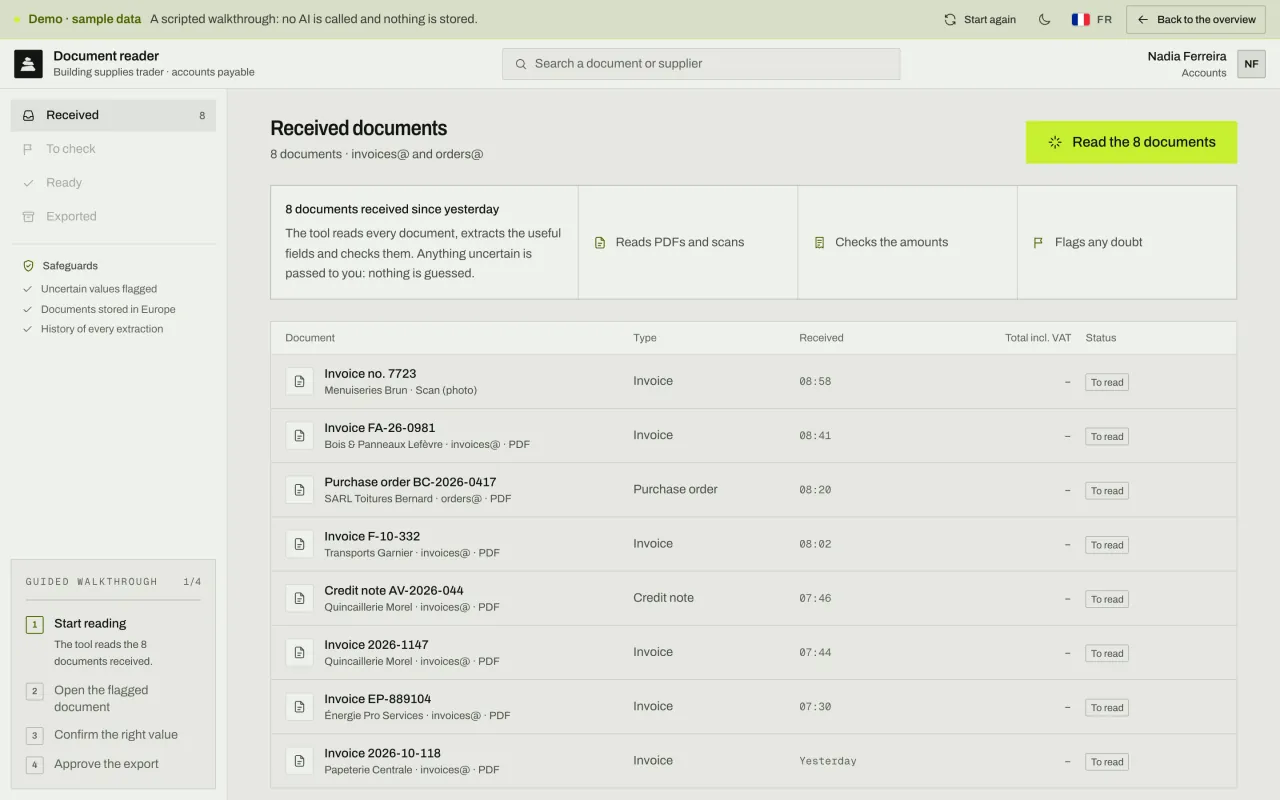The width and height of the screenshot is (1280, 800).
Task: Open the Exported section
Action: click(113, 216)
